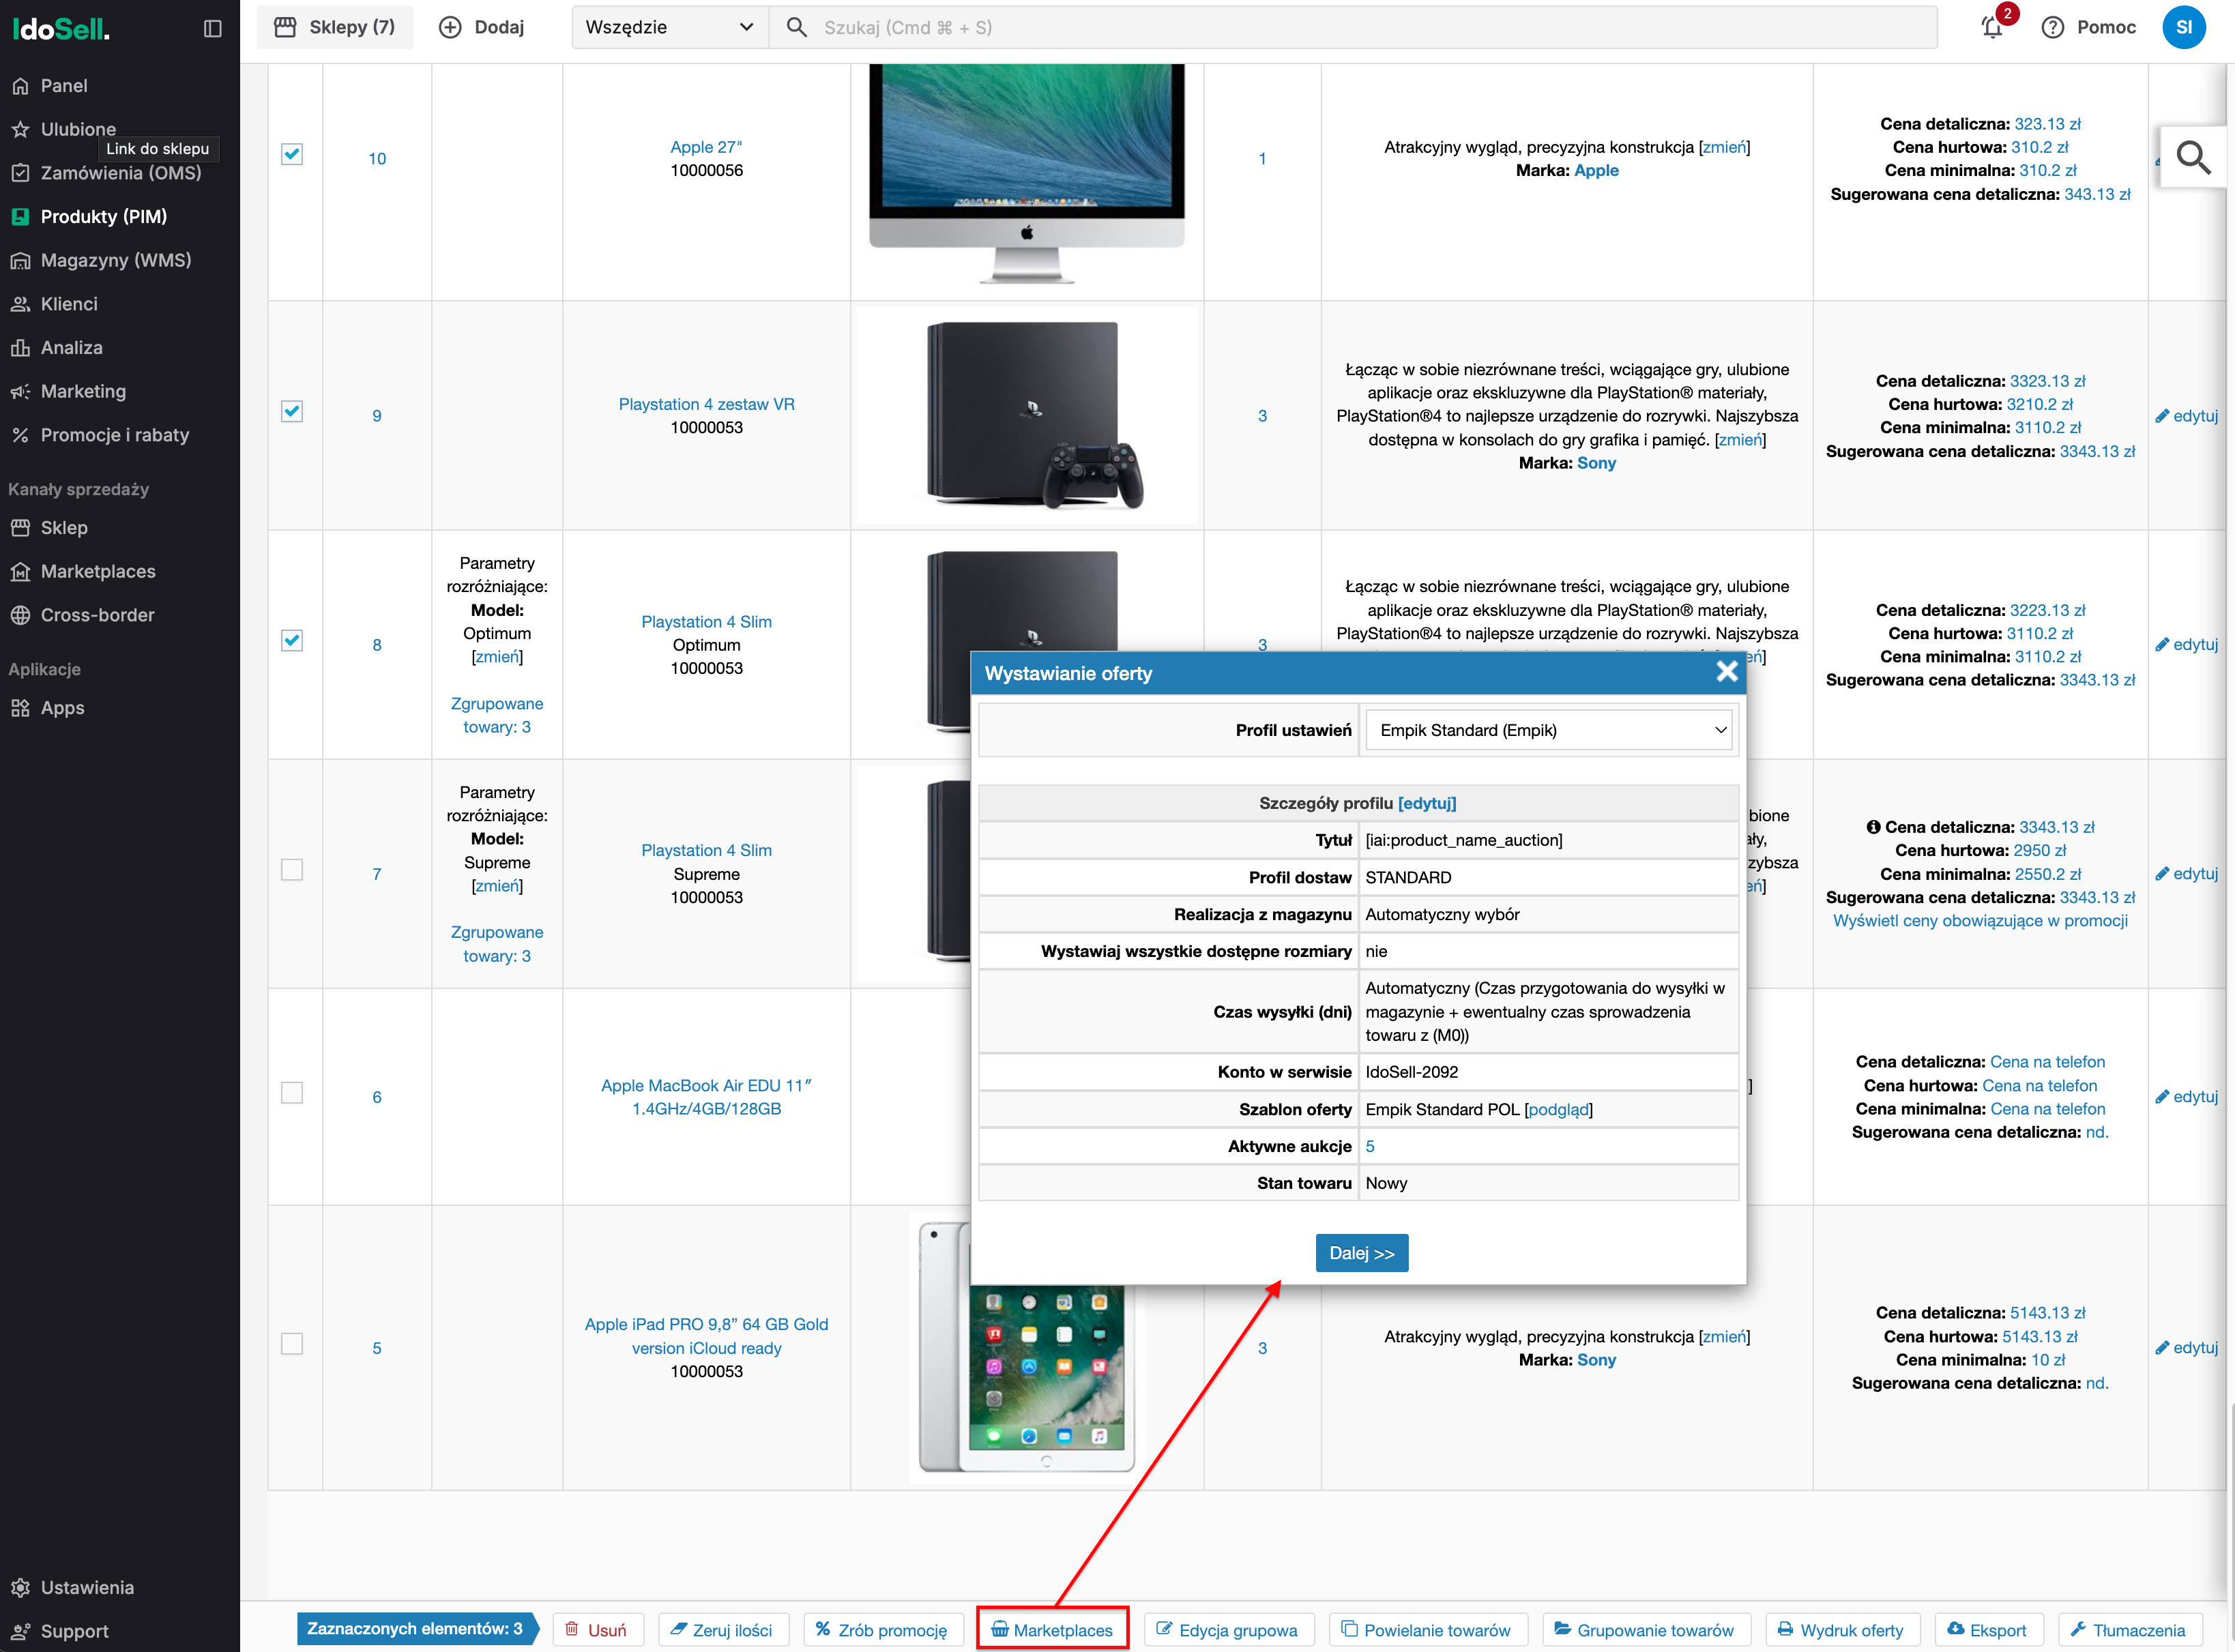This screenshot has height=1652, width=2235.
Task: Open Apps in sidebar
Action: (62, 708)
